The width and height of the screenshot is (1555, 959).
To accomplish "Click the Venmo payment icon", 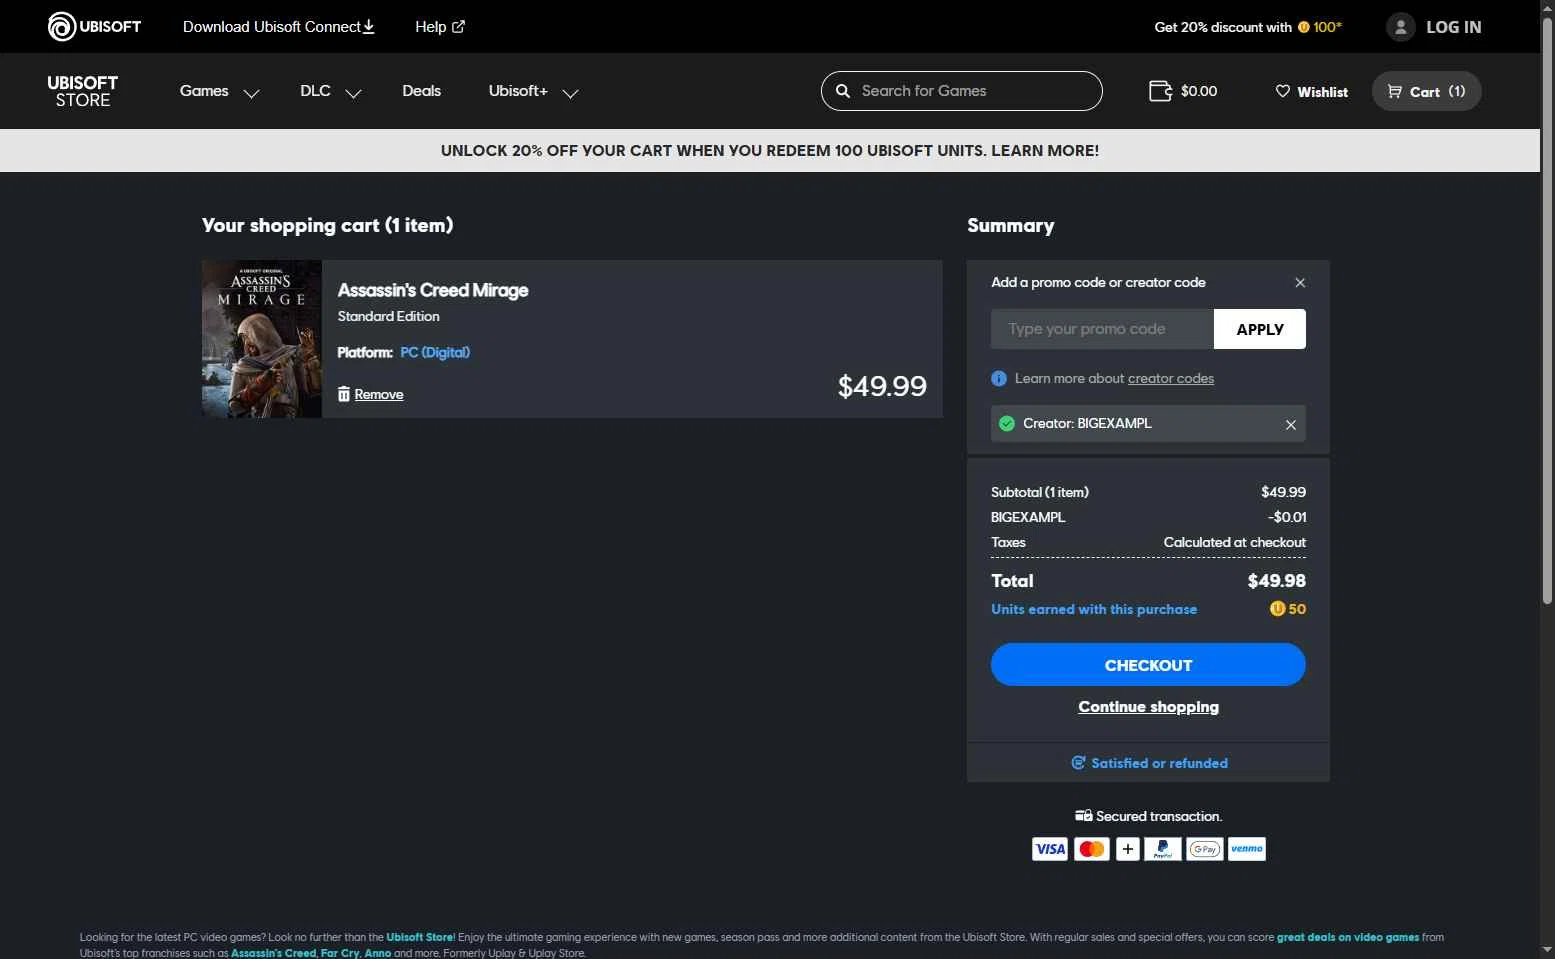I will 1247,849.
